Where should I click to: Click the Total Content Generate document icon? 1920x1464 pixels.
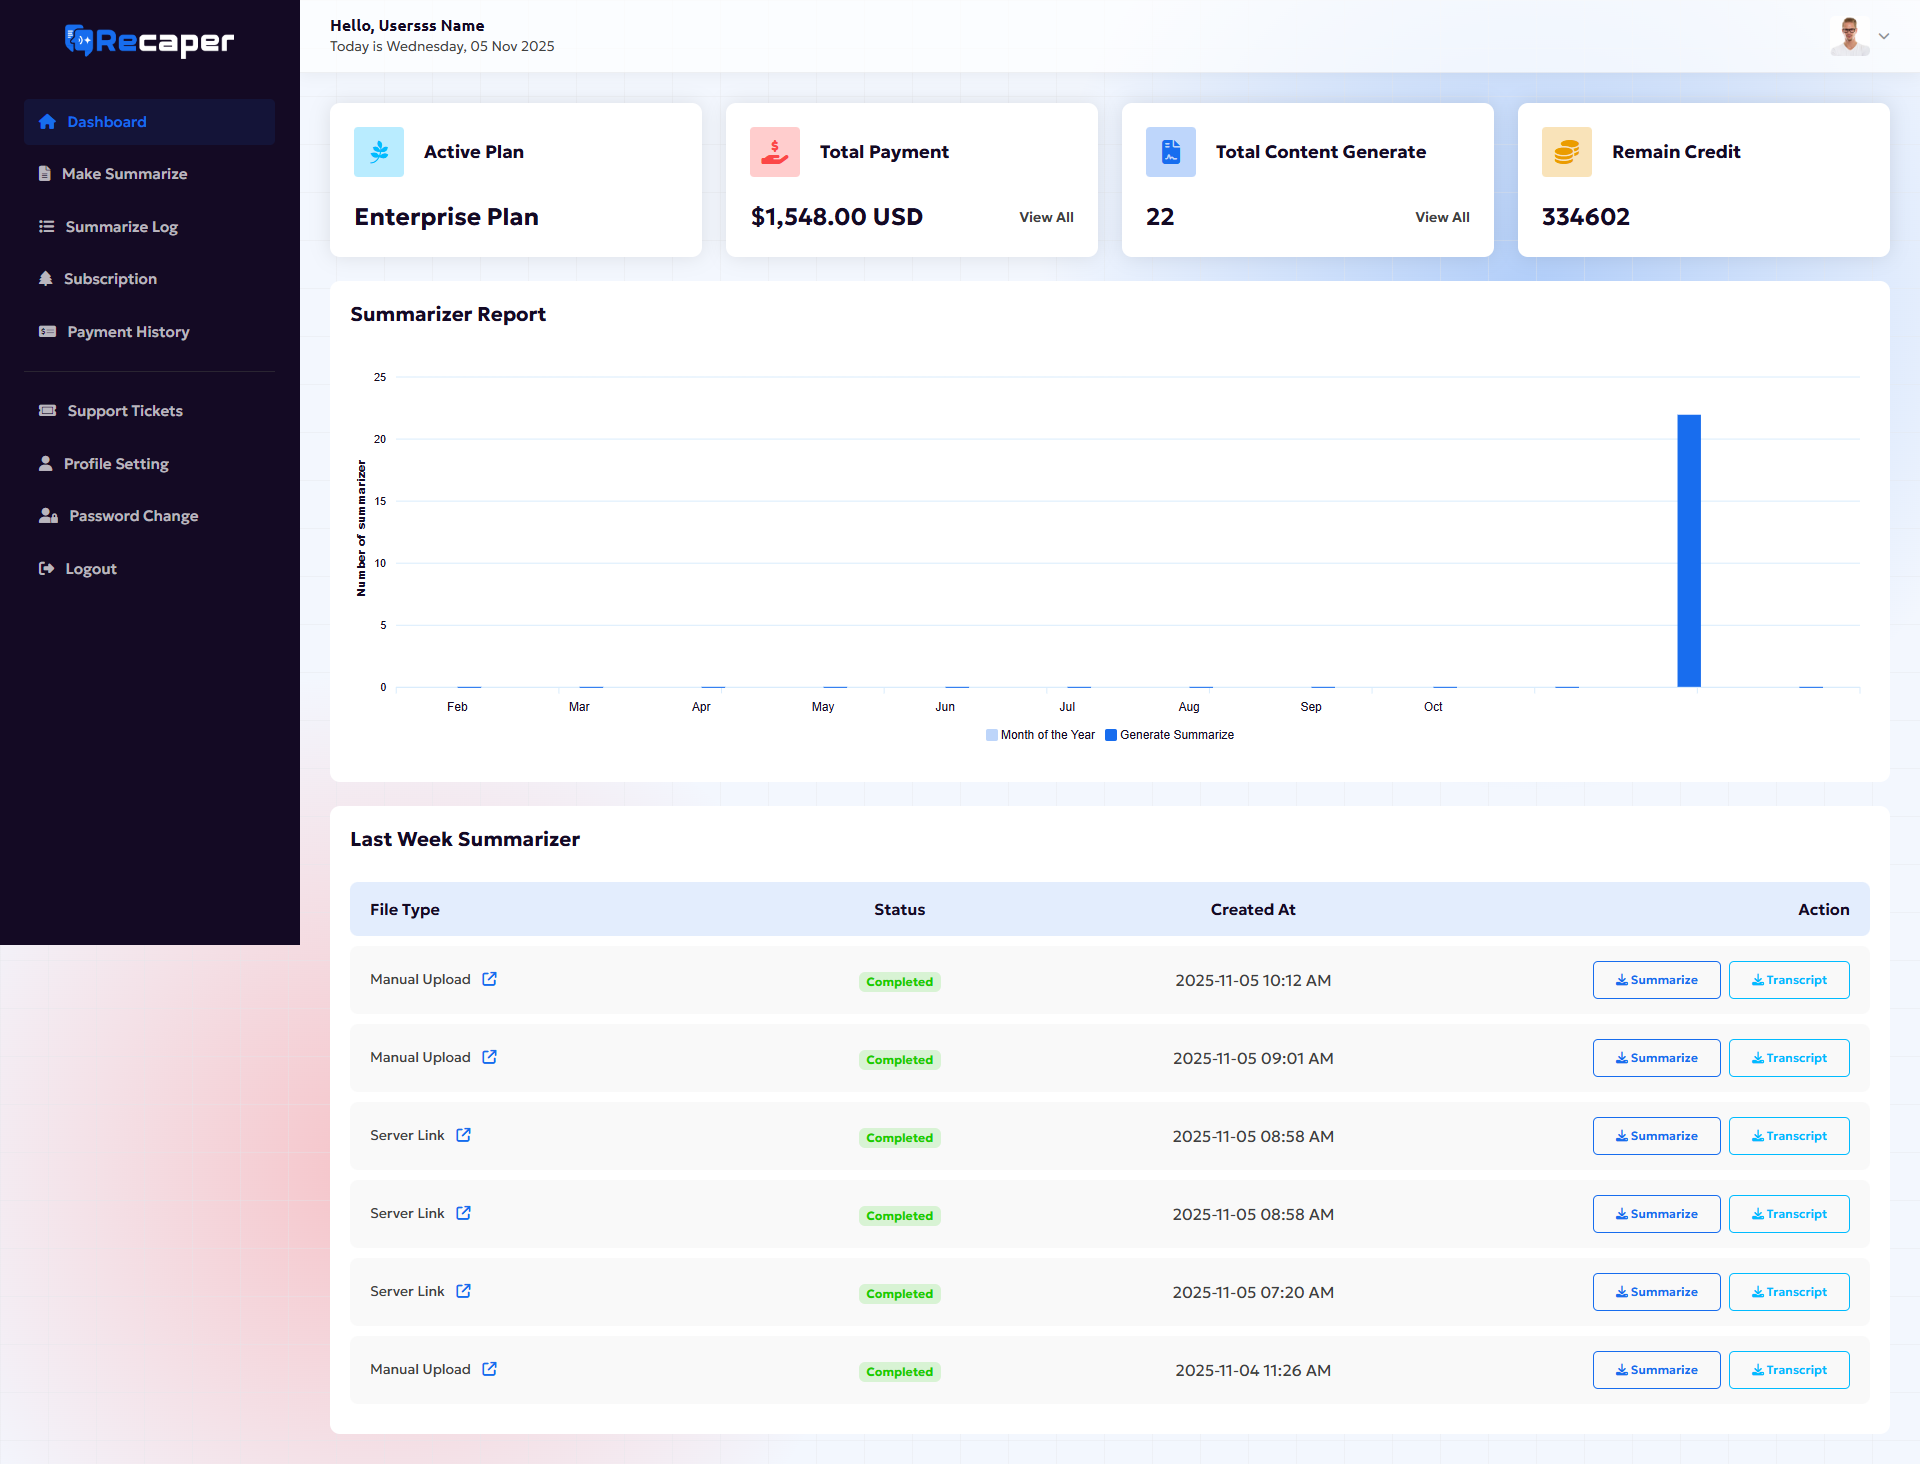[1171, 152]
